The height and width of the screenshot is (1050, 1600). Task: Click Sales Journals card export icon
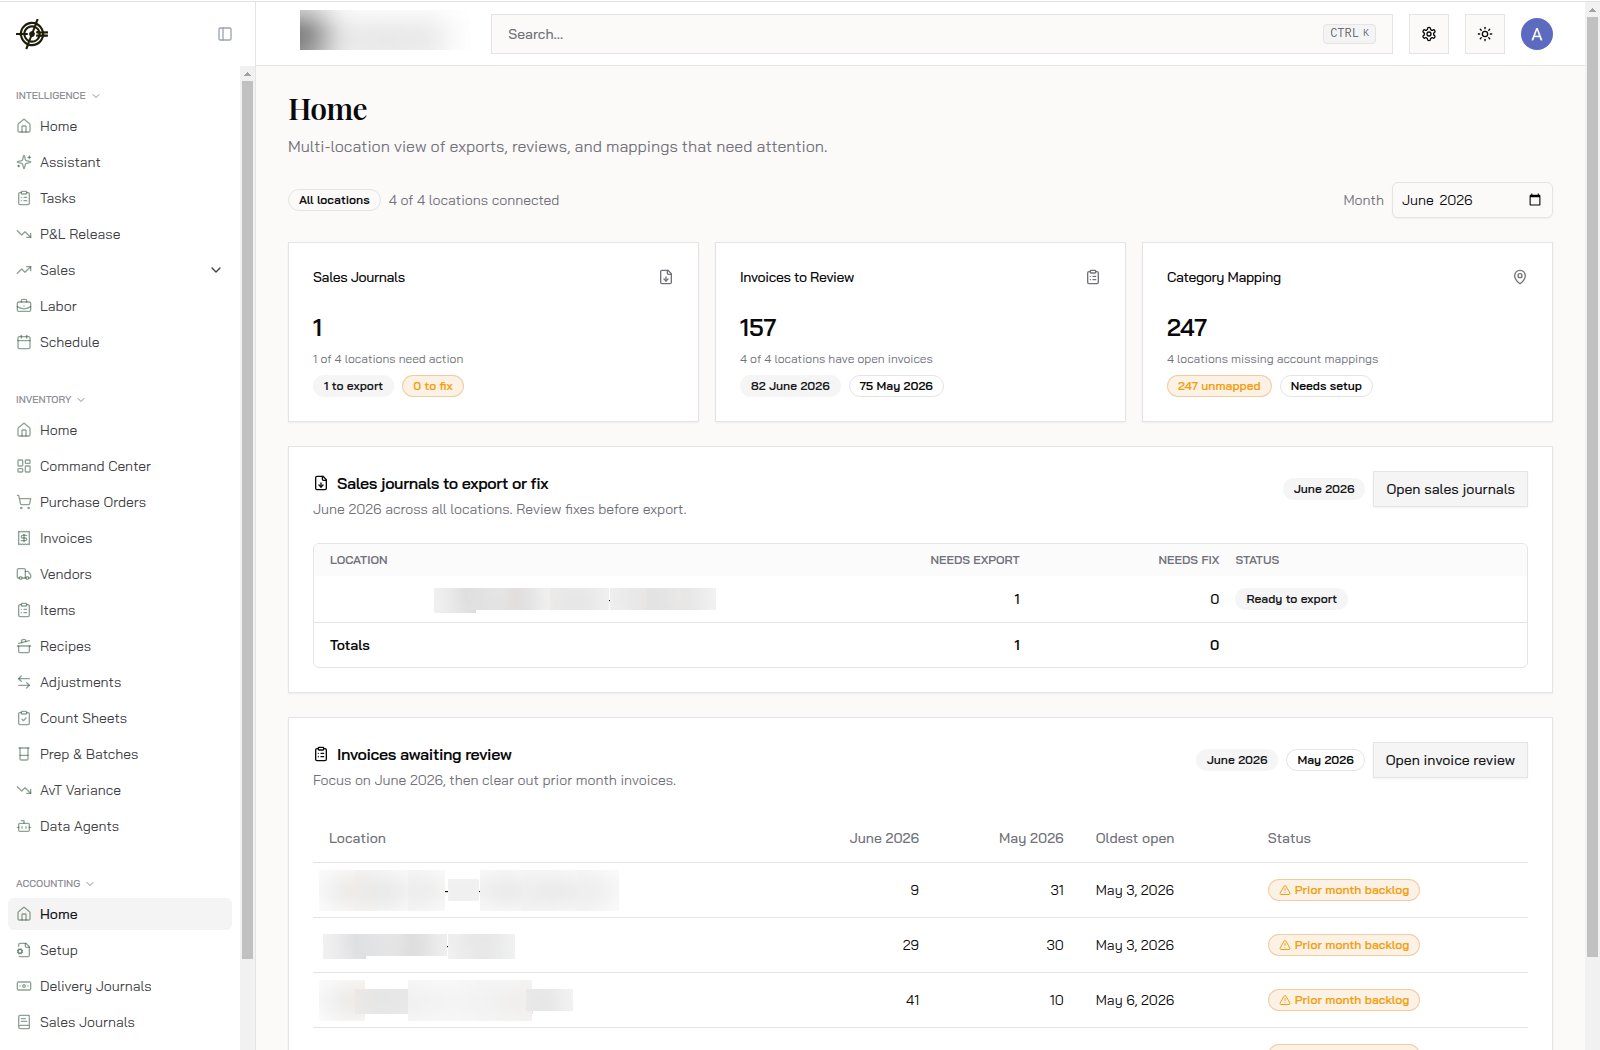point(666,277)
